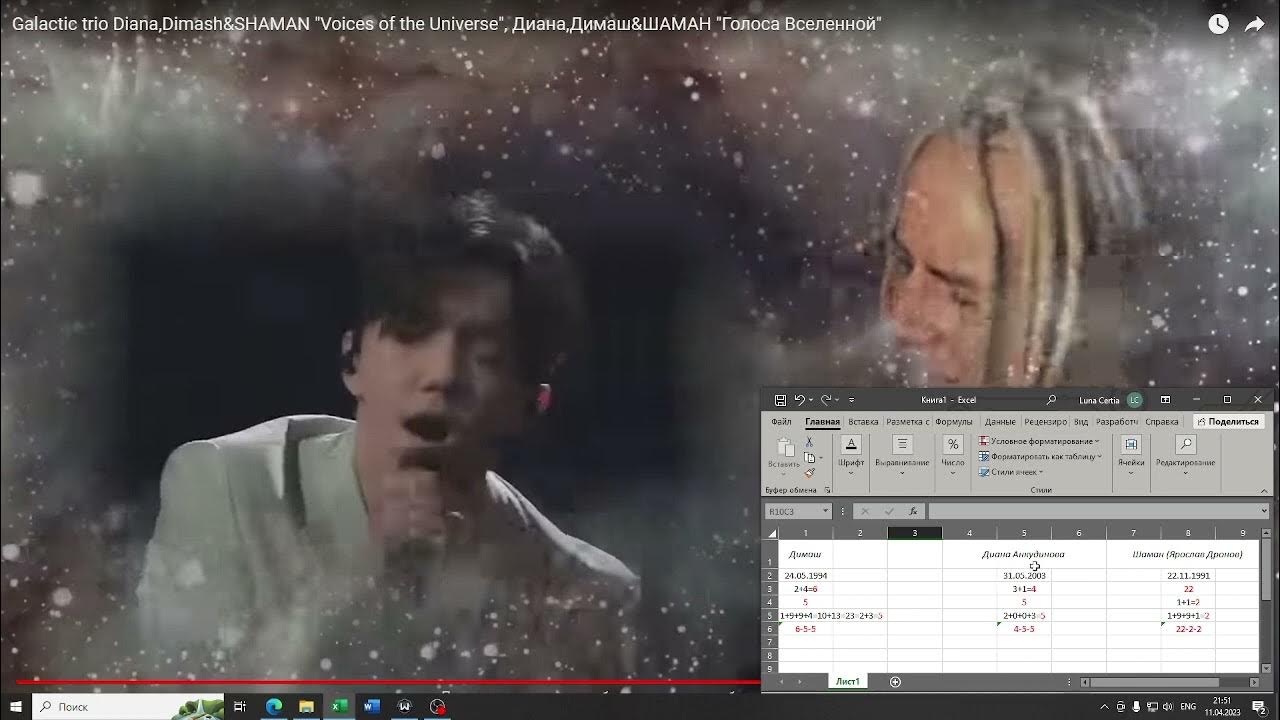
Task: Open the Справка tab
Action: click(x=1161, y=422)
